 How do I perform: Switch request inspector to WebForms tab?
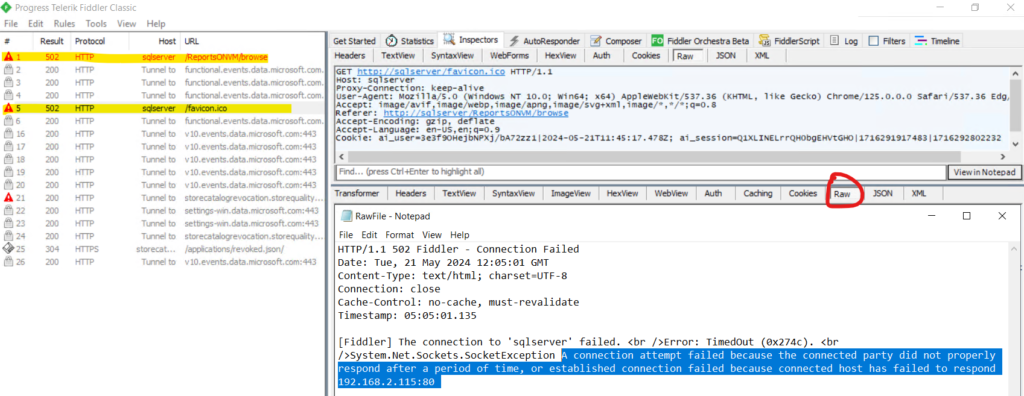point(509,56)
